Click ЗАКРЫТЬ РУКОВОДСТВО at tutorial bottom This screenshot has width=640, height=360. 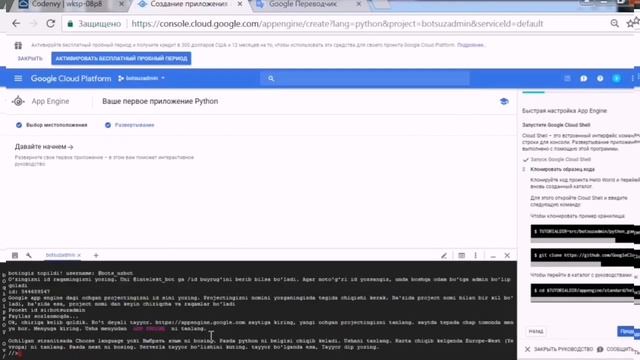point(559,349)
